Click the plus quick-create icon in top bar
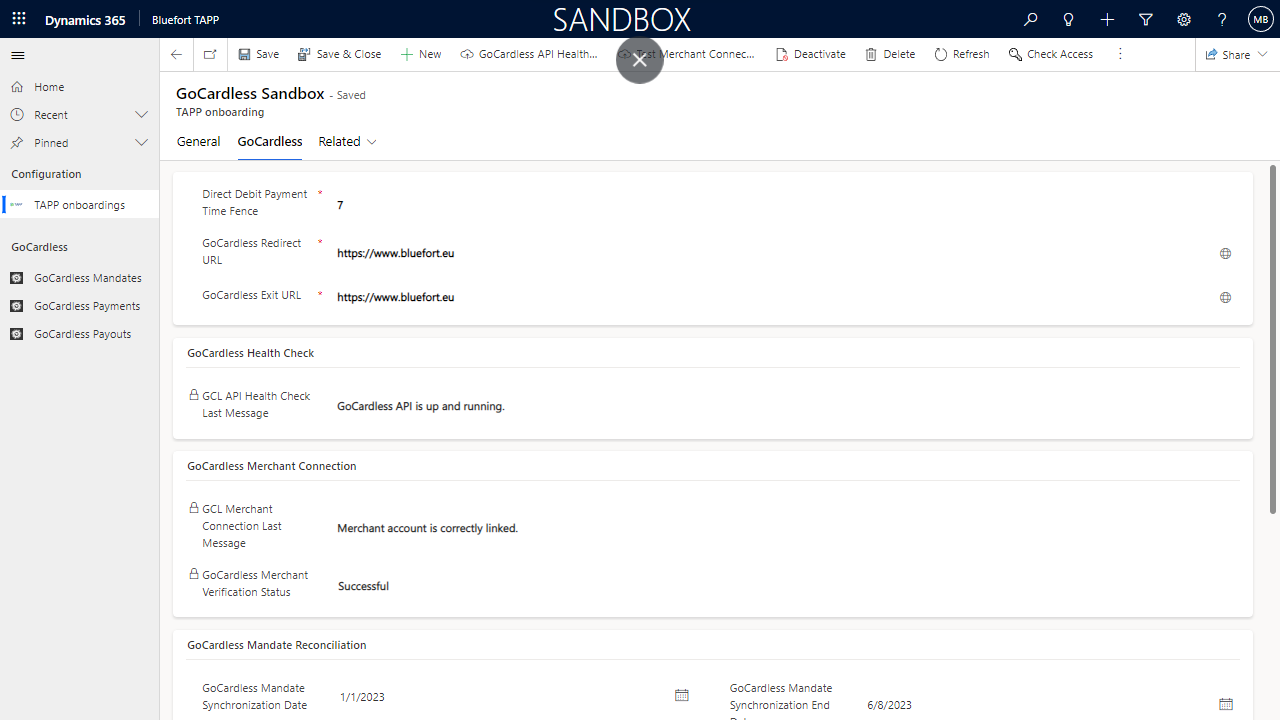The image size is (1280, 720). [x=1107, y=20]
